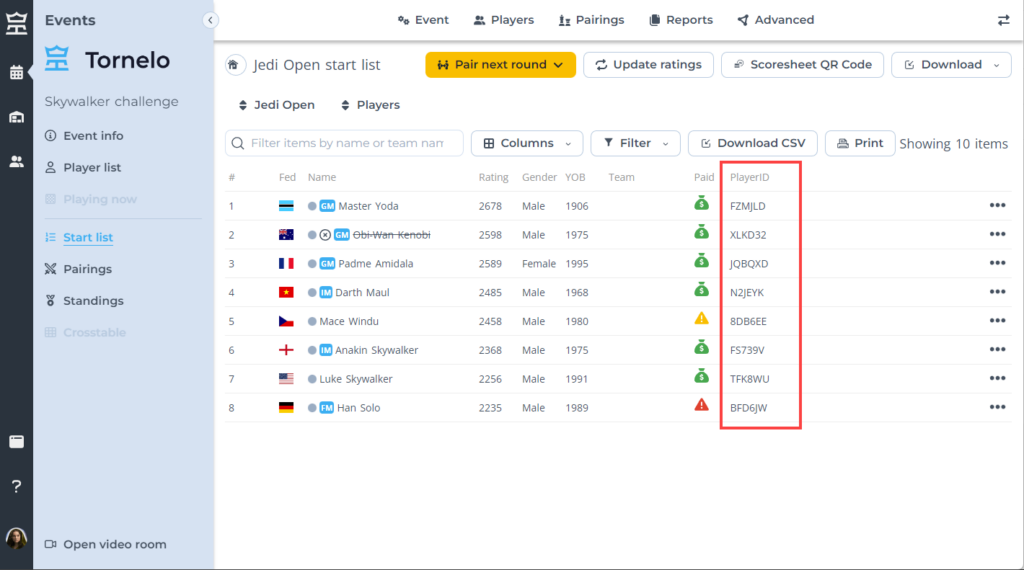Open help question mark icon
Image resolution: width=1024 pixels, height=570 pixels.
pyautogui.click(x=16, y=486)
